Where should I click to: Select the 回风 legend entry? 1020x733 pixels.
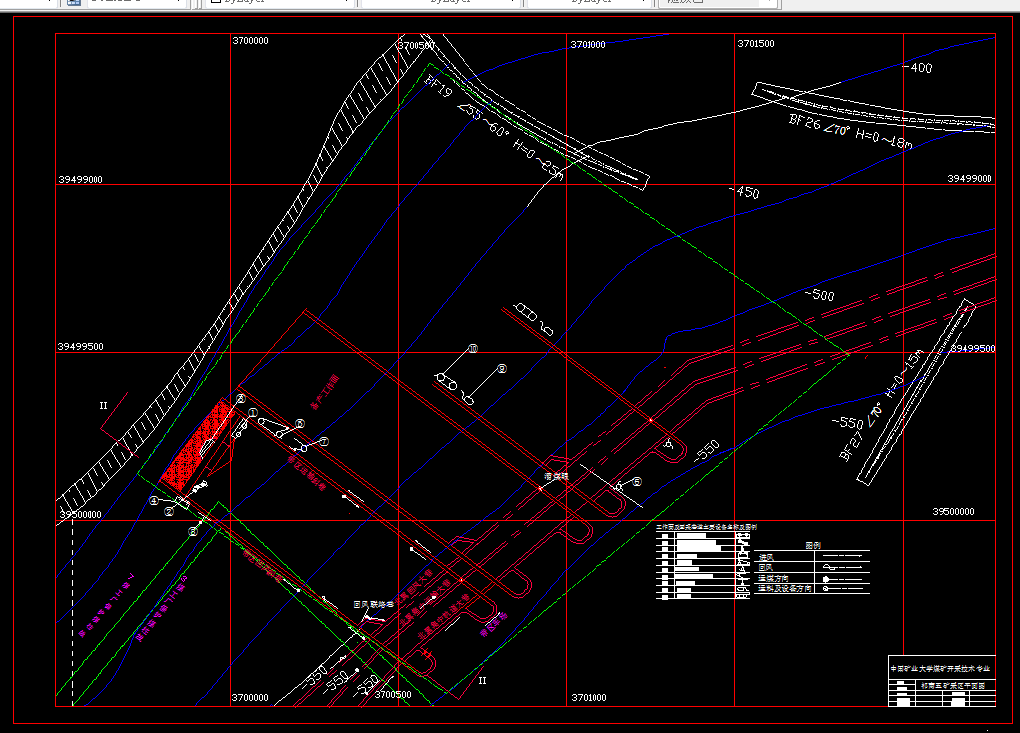tap(766, 567)
